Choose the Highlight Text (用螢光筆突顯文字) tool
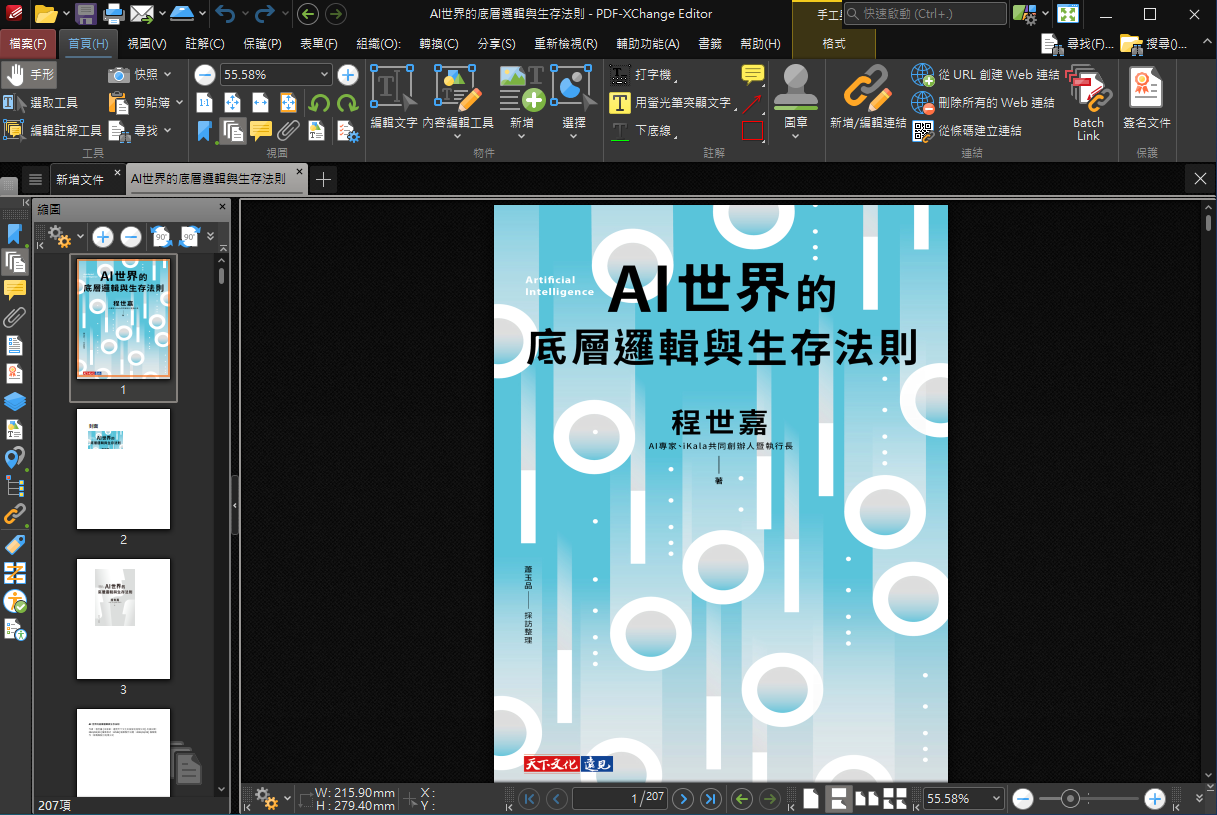This screenshot has height=815, width=1217. click(x=671, y=103)
